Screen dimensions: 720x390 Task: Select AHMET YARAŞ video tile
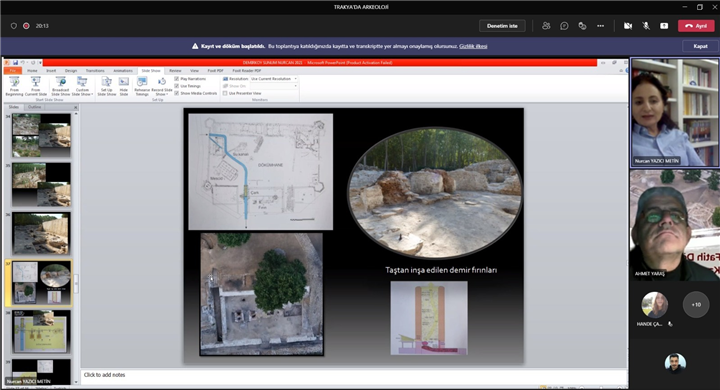pyautogui.click(x=675, y=225)
